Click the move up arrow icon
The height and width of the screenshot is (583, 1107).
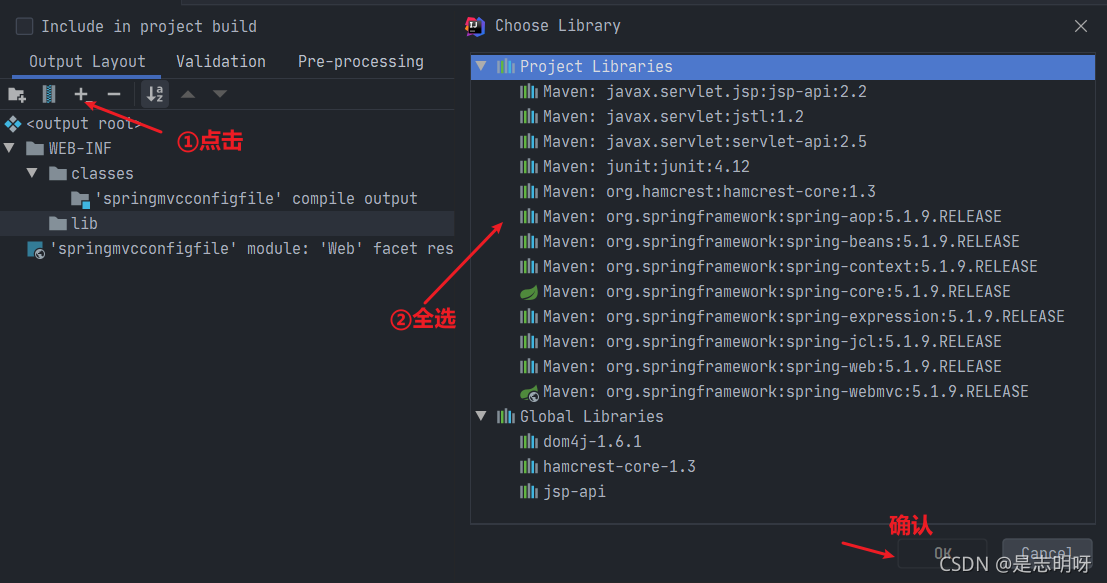click(x=188, y=94)
